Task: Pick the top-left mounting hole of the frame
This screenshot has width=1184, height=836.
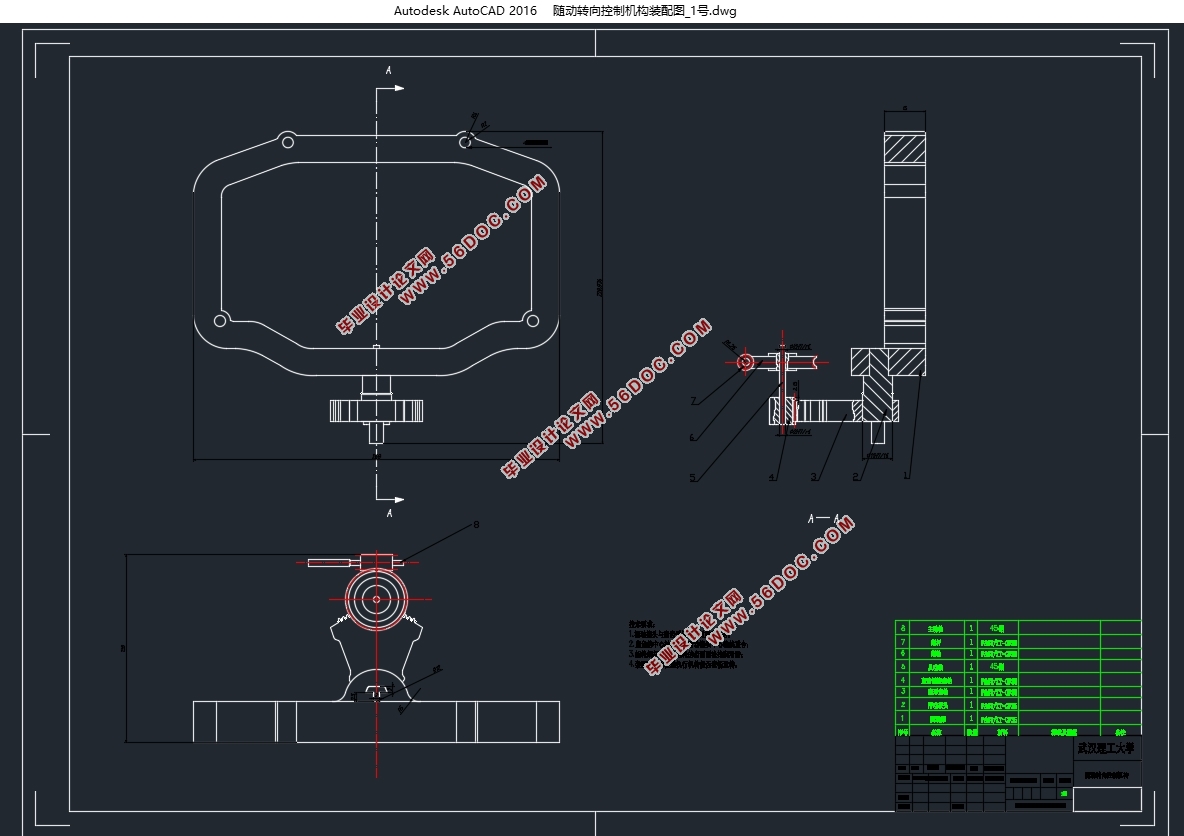Action: pyautogui.click(x=287, y=139)
